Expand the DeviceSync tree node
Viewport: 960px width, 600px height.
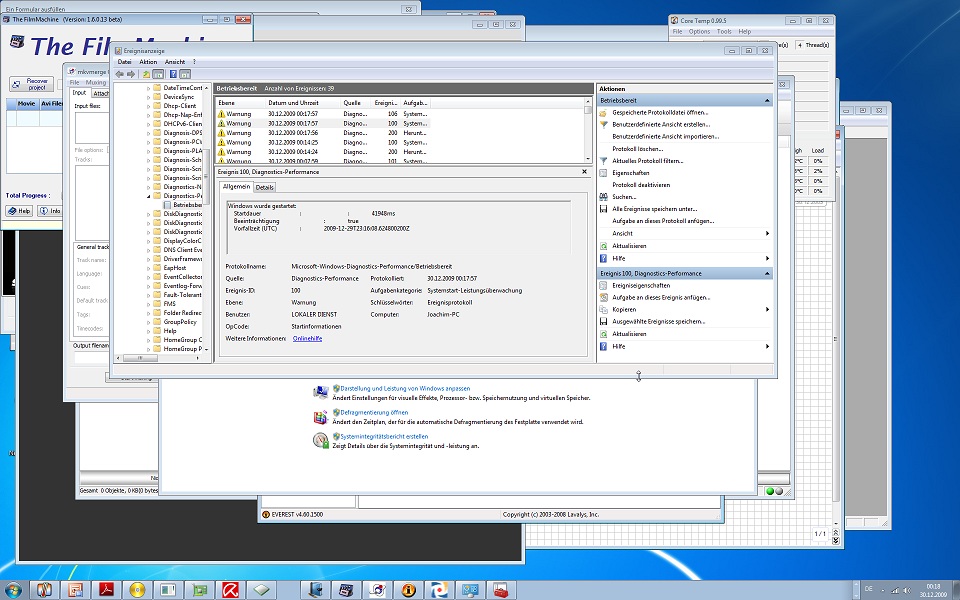click(148, 97)
